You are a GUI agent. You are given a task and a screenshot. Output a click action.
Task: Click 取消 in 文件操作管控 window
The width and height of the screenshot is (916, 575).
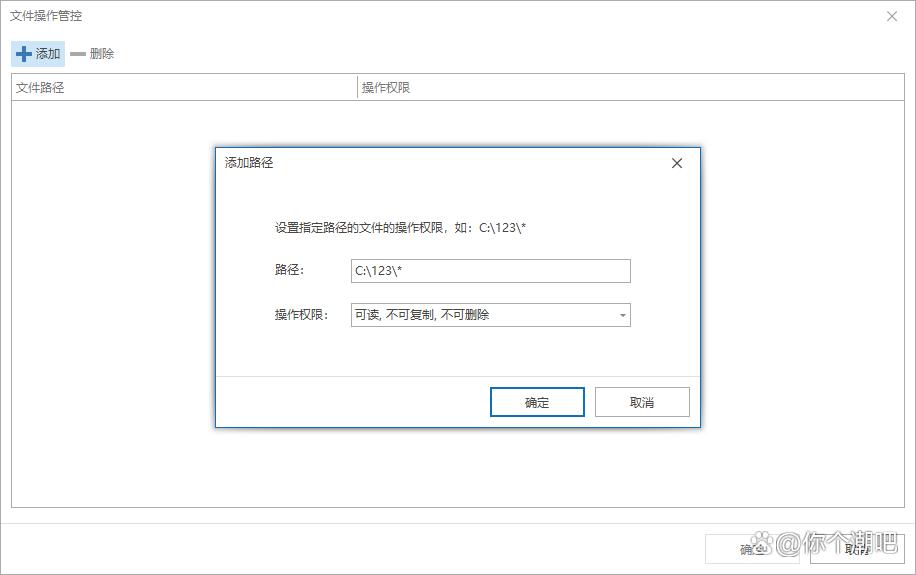(857, 549)
